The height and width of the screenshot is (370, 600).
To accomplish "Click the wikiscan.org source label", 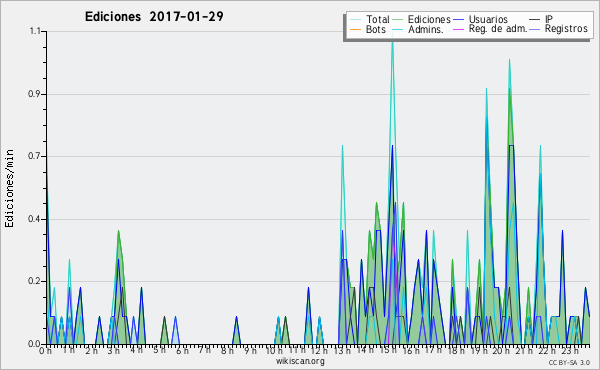I will pyautogui.click(x=300, y=361).
